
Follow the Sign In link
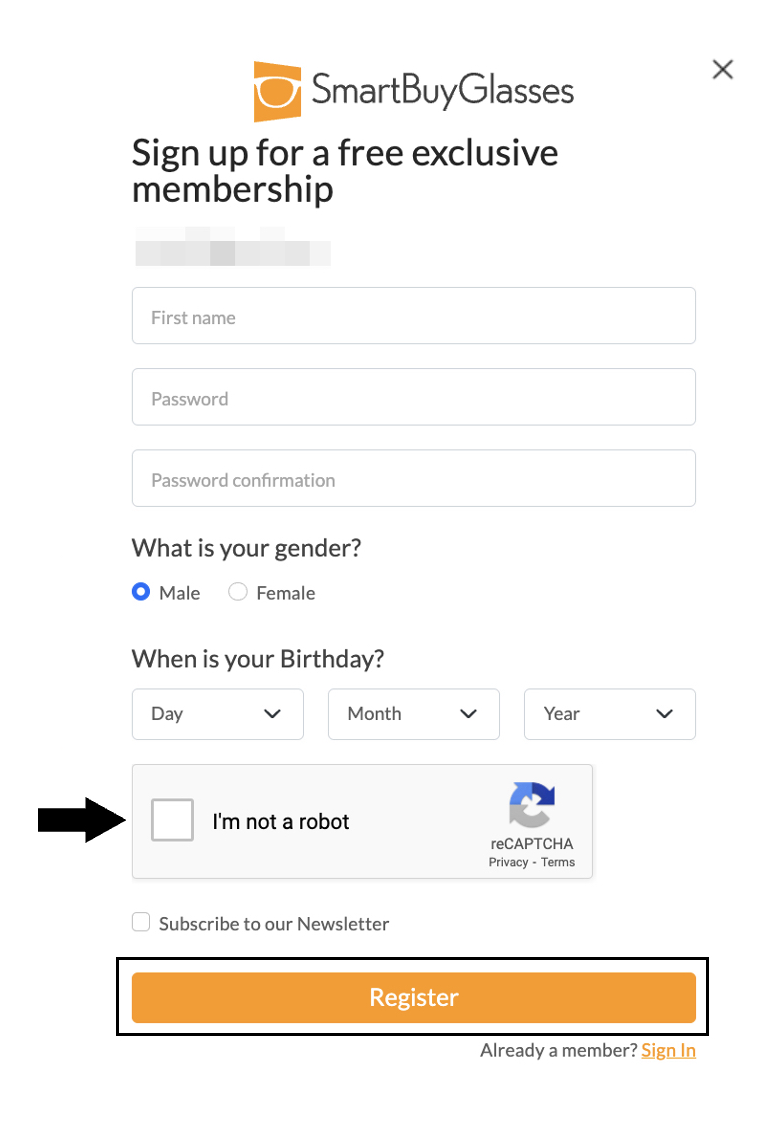[668, 1051]
